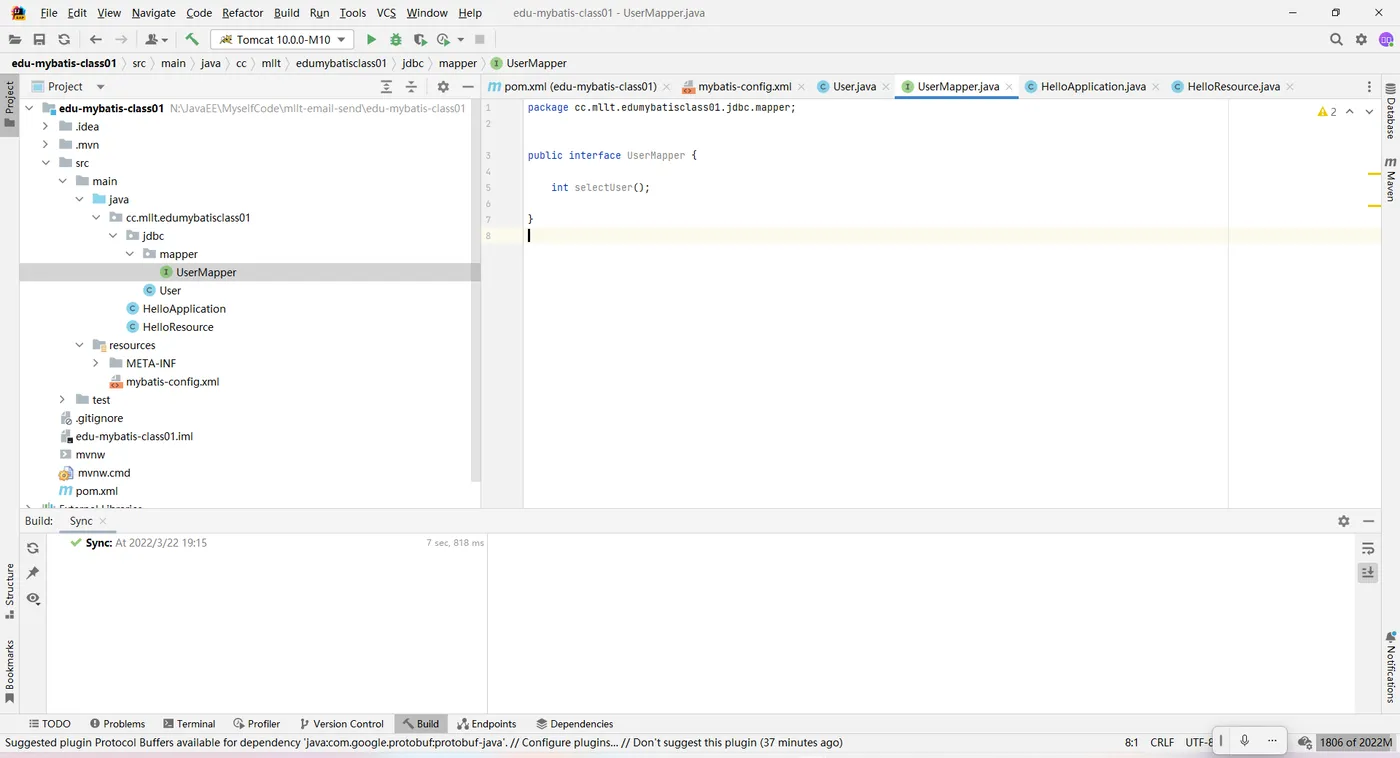The height and width of the screenshot is (758, 1400).
Task: Open the Problems tool window
Action: tap(117, 724)
